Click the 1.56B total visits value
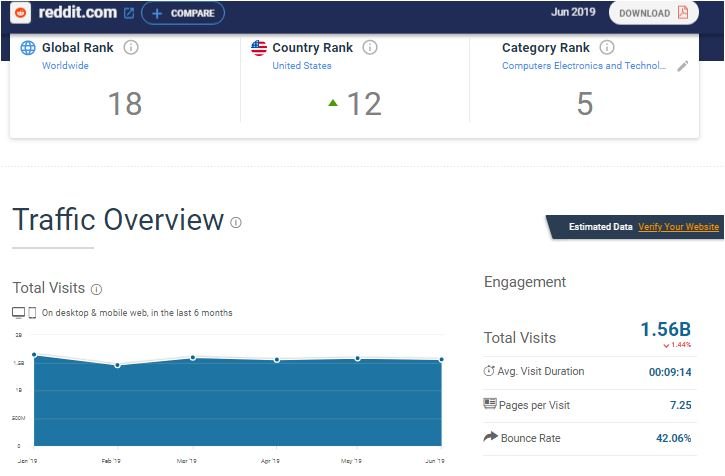The width and height of the screenshot is (725, 476). 665,330
